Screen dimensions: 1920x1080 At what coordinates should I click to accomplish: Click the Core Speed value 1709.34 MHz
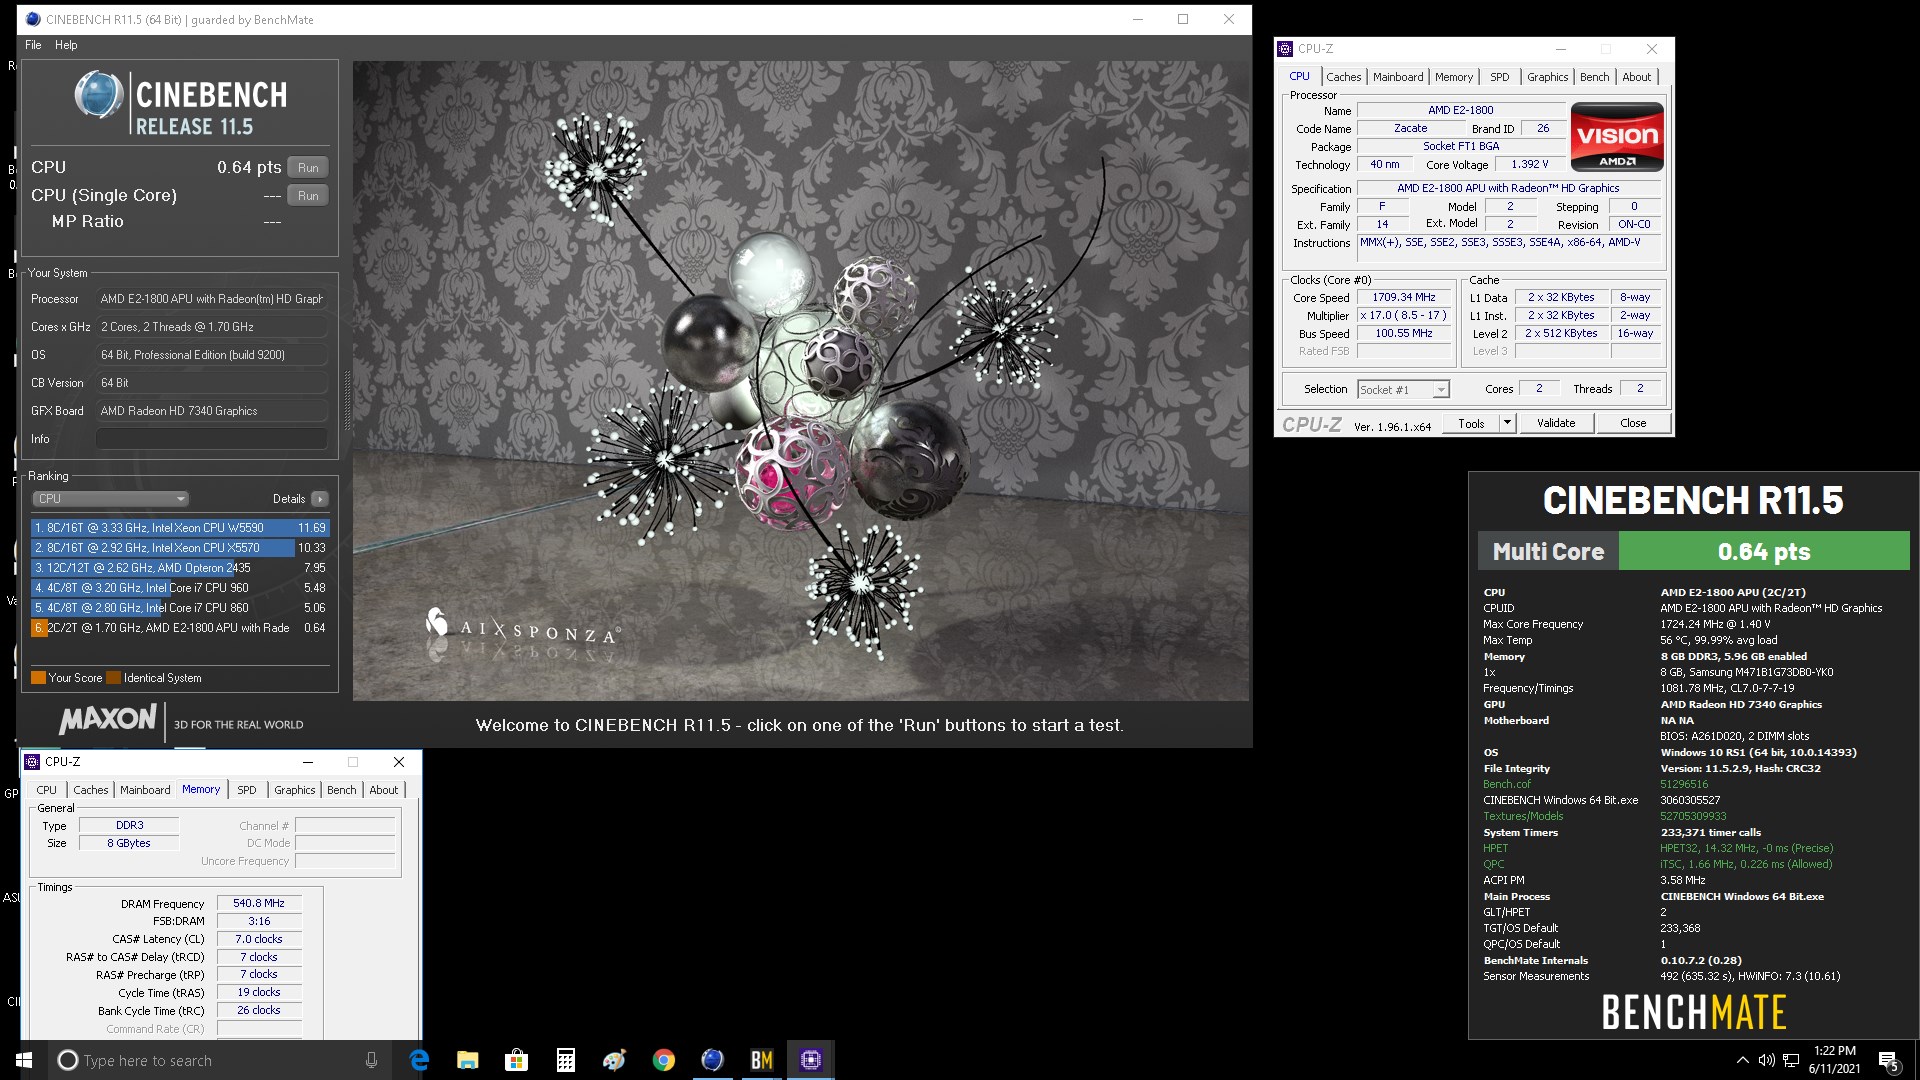pos(1403,298)
